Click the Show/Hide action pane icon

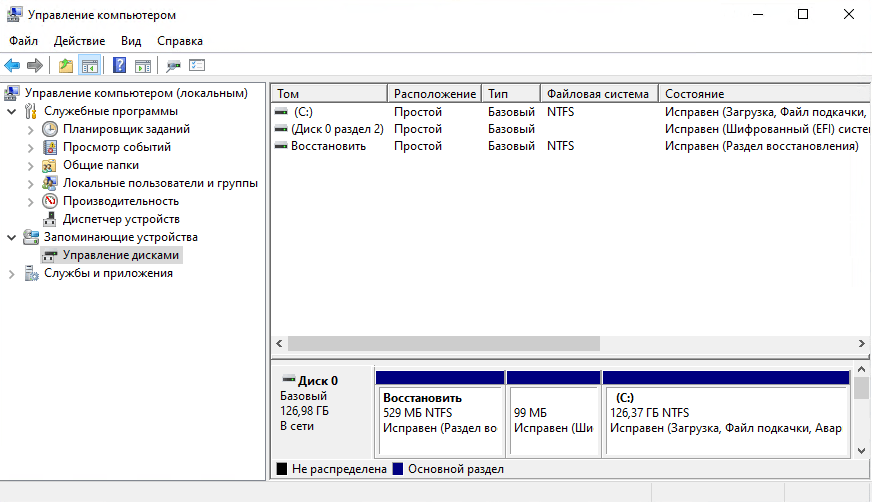(143, 66)
